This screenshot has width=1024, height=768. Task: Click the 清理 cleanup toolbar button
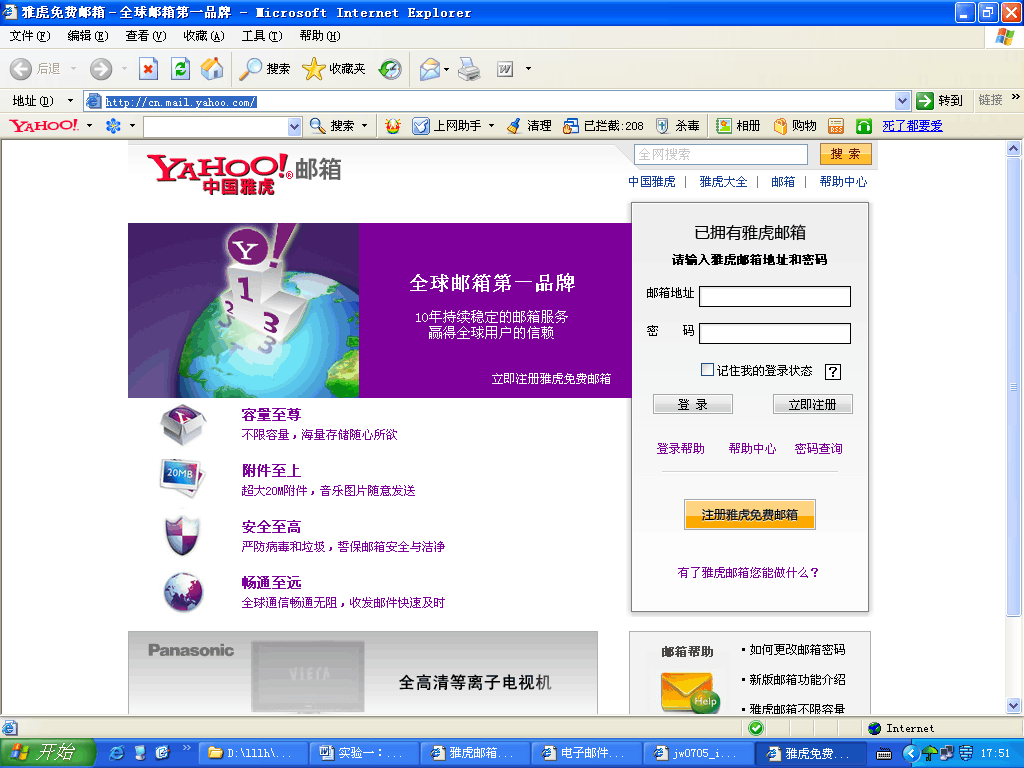click(x=513, y=126)
